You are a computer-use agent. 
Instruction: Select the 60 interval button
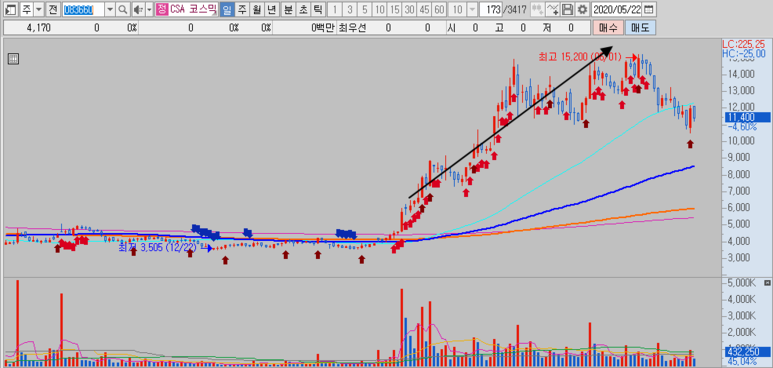coord(438,9)
